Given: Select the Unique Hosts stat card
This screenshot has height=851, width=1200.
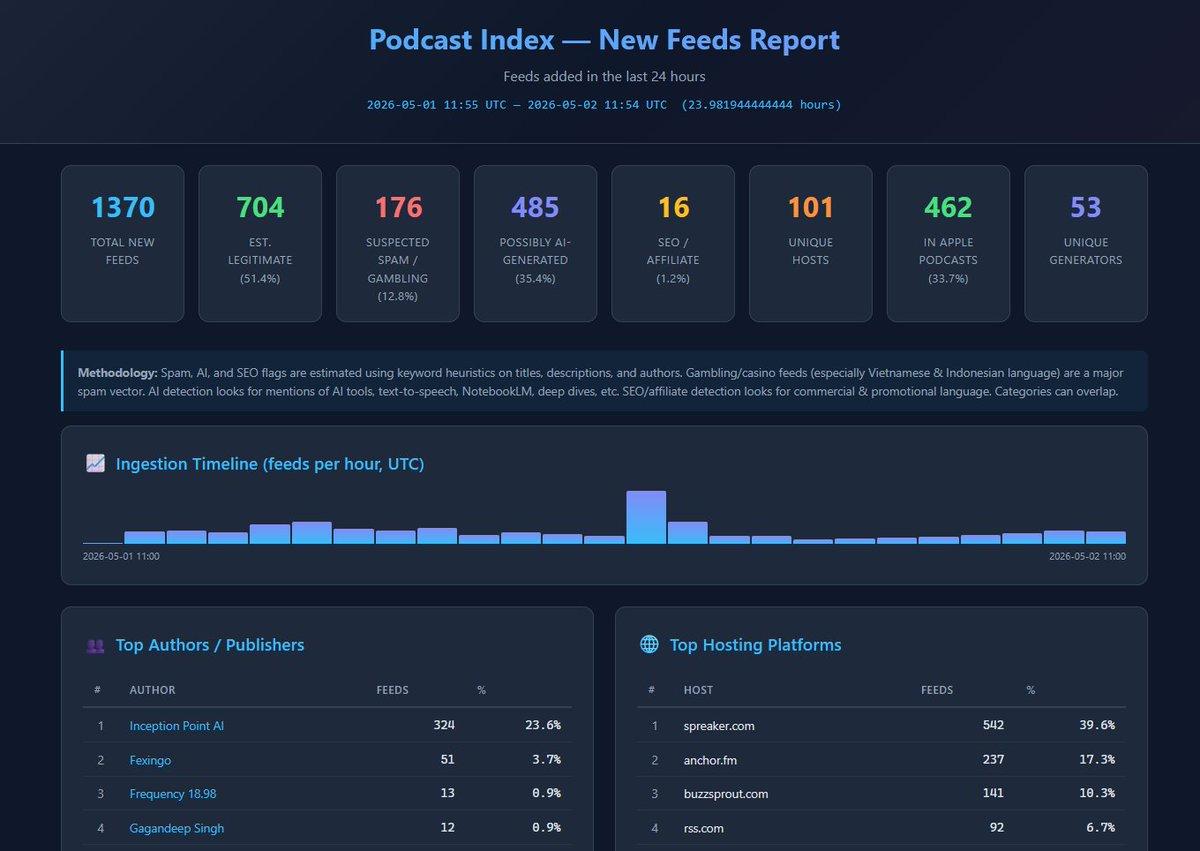Looking at the screenshot, I should [x=811, y=244].
